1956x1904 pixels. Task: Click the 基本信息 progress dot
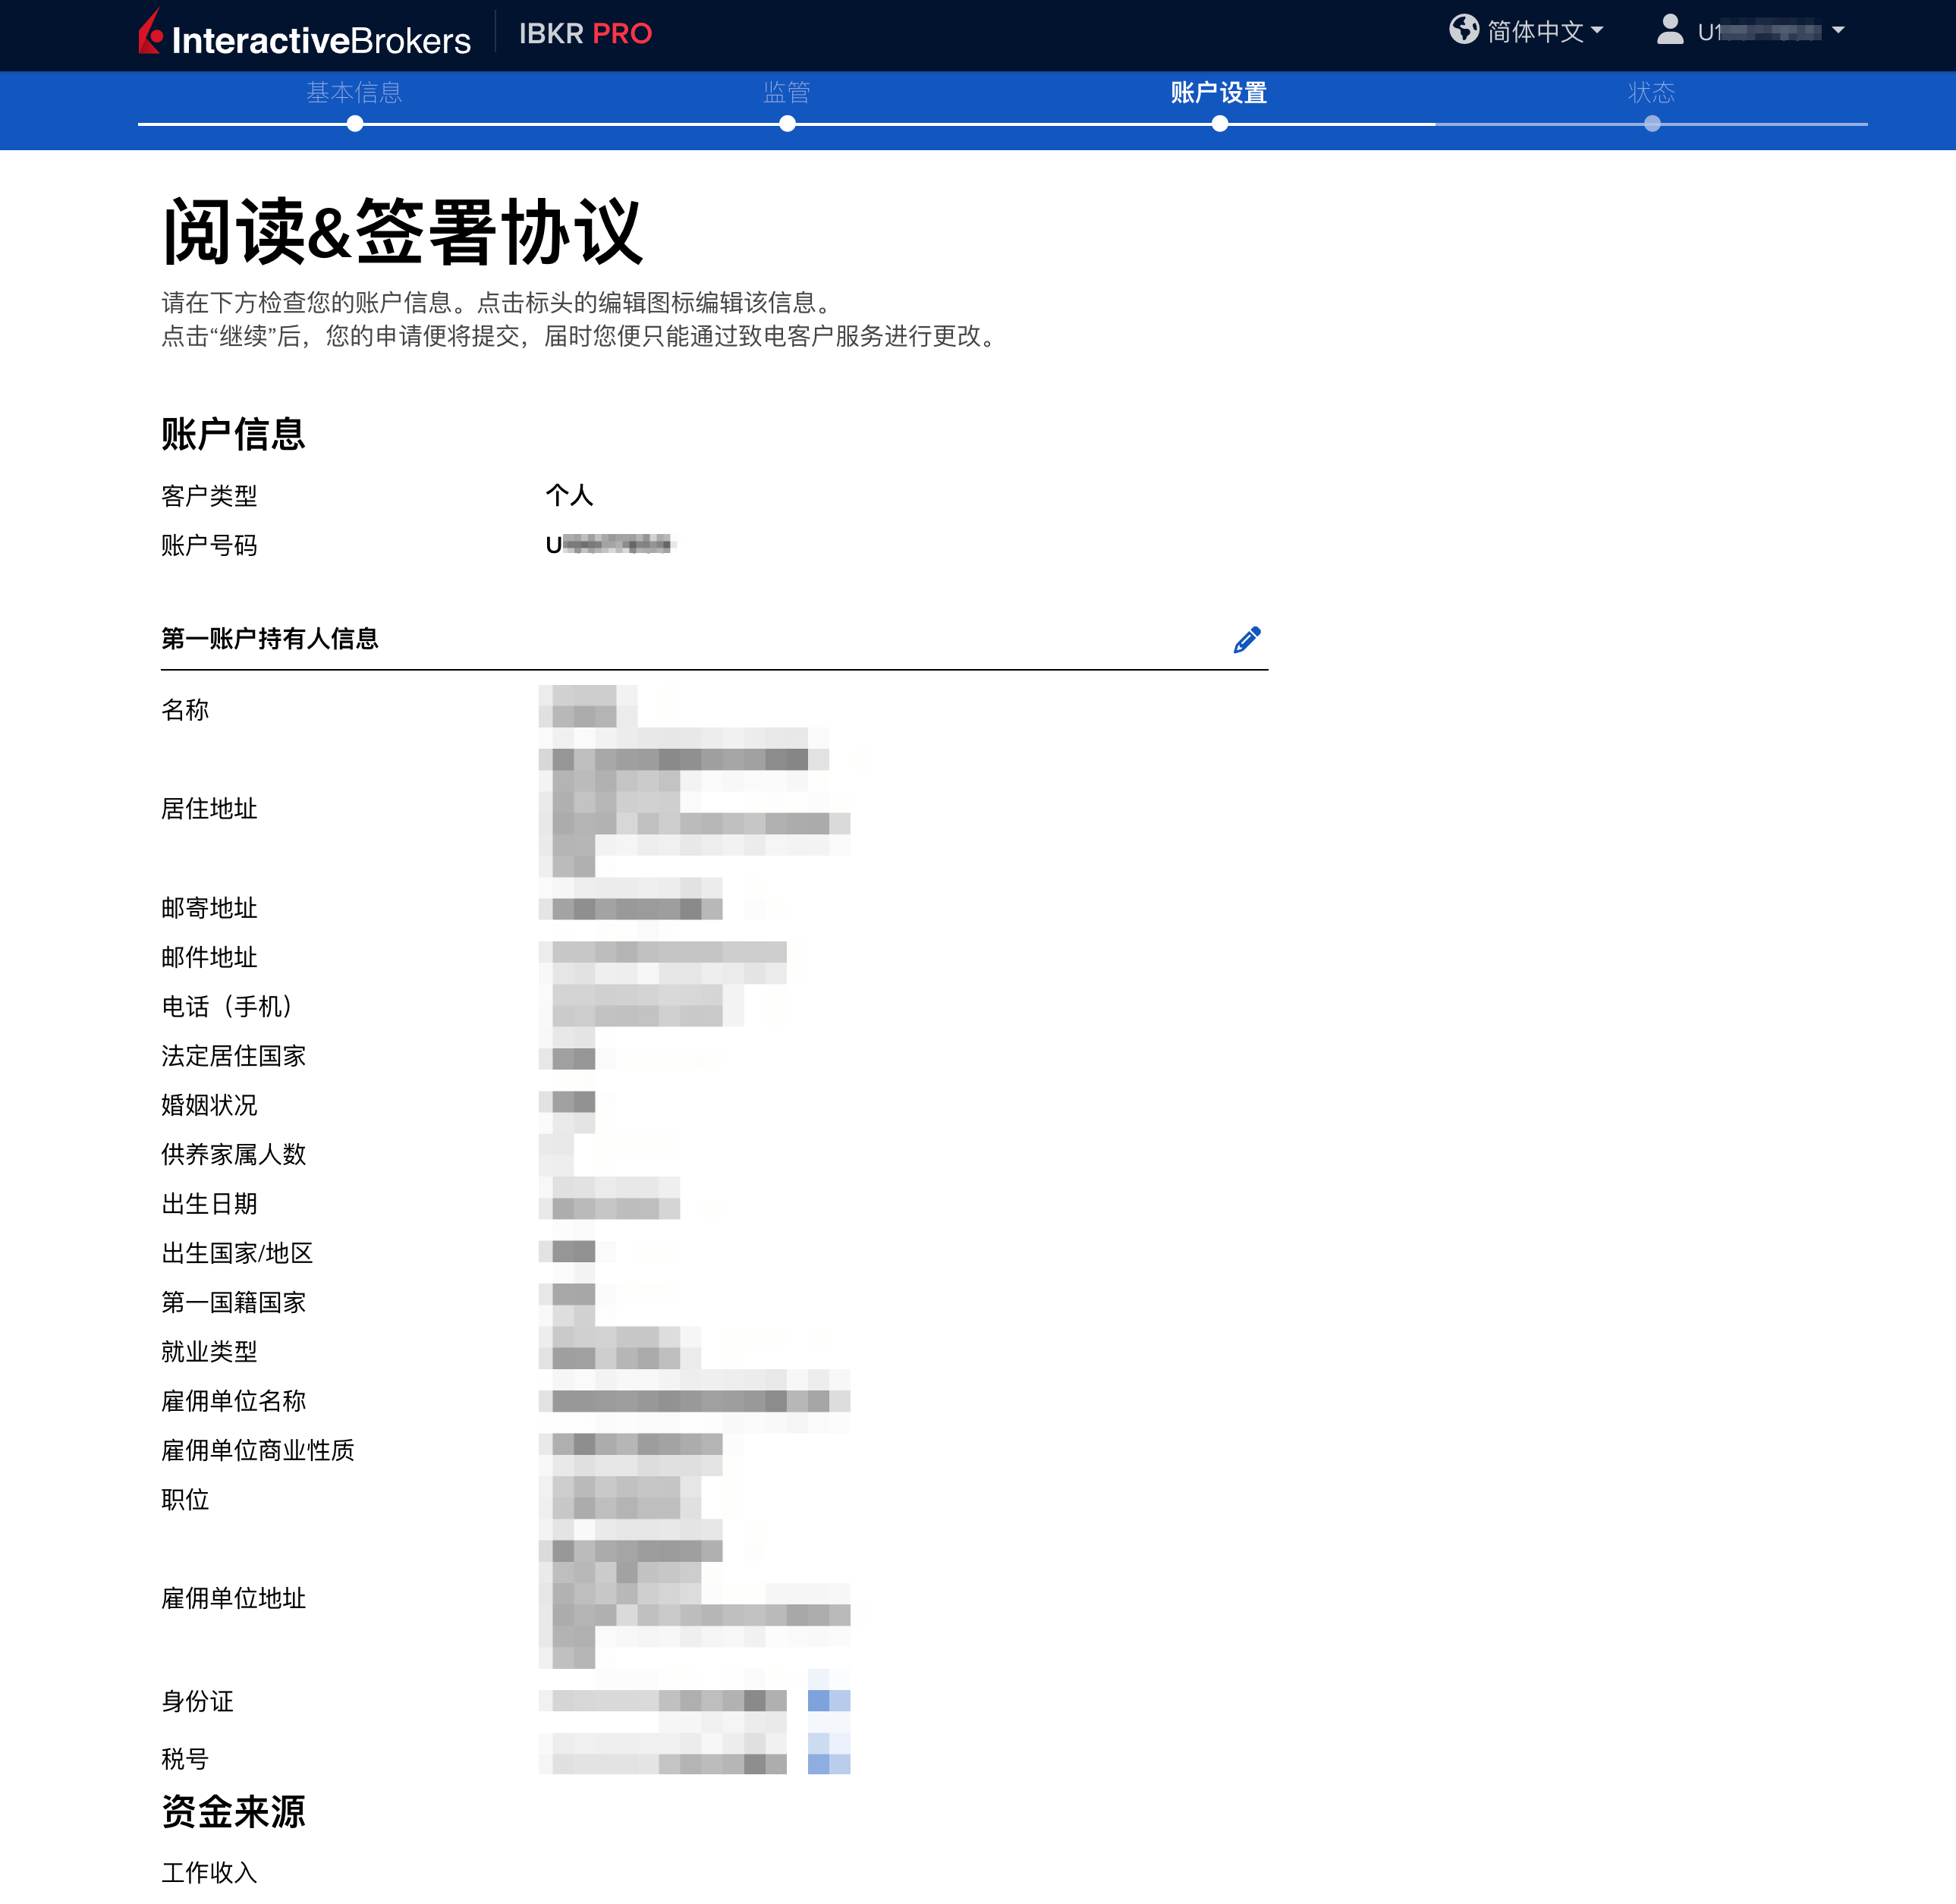point(354,124)
